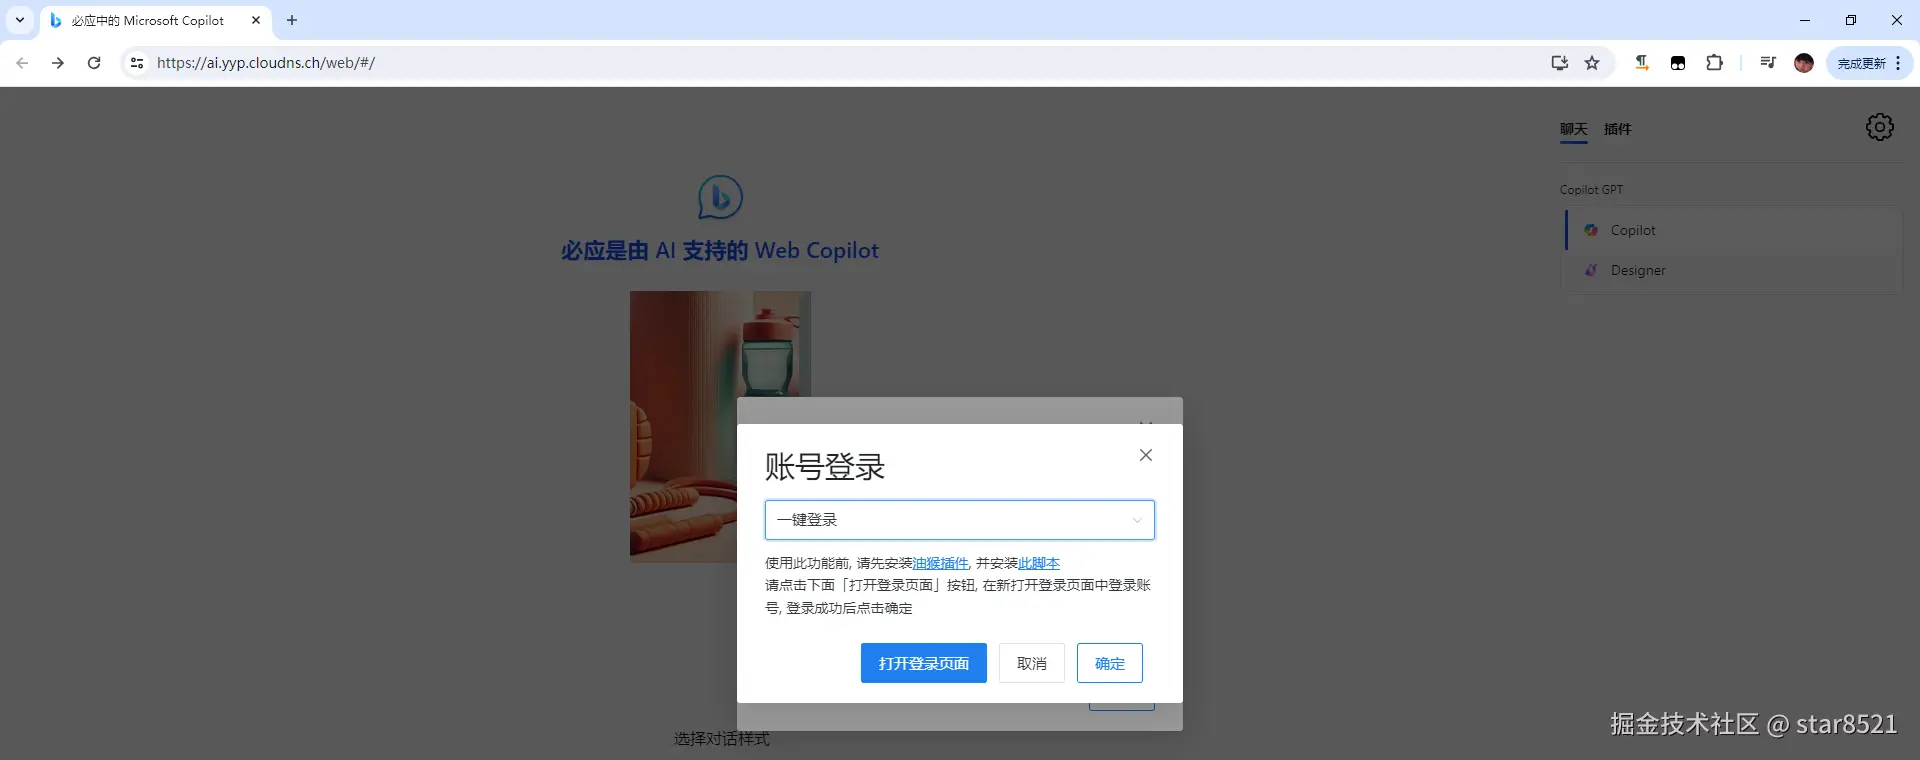Screen dimensions: 1920x760
Task: Open the Chrome profile avatar
Action: 1804,63
